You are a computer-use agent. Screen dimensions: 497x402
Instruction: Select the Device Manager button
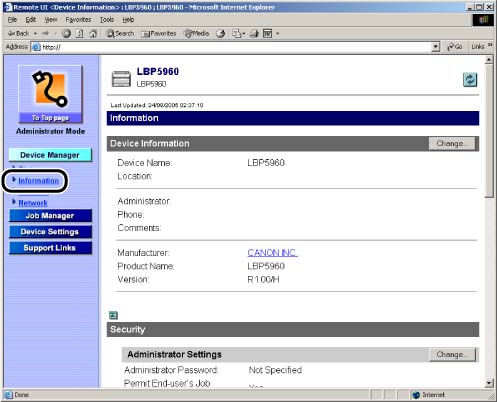coord(50,155)
